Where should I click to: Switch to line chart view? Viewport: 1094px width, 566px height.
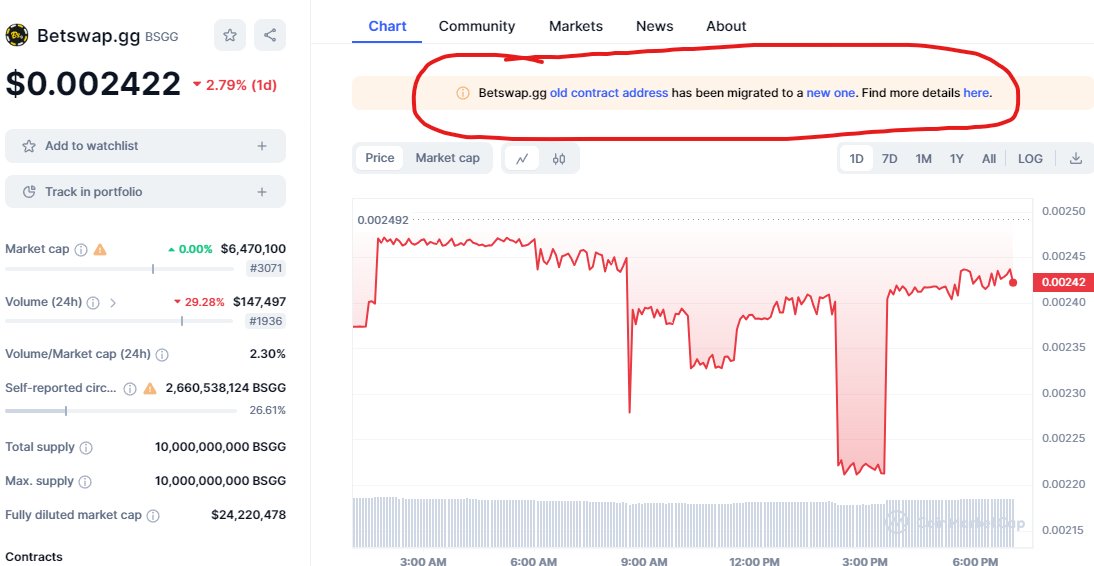pyautogui.click(x=522, y=158)
